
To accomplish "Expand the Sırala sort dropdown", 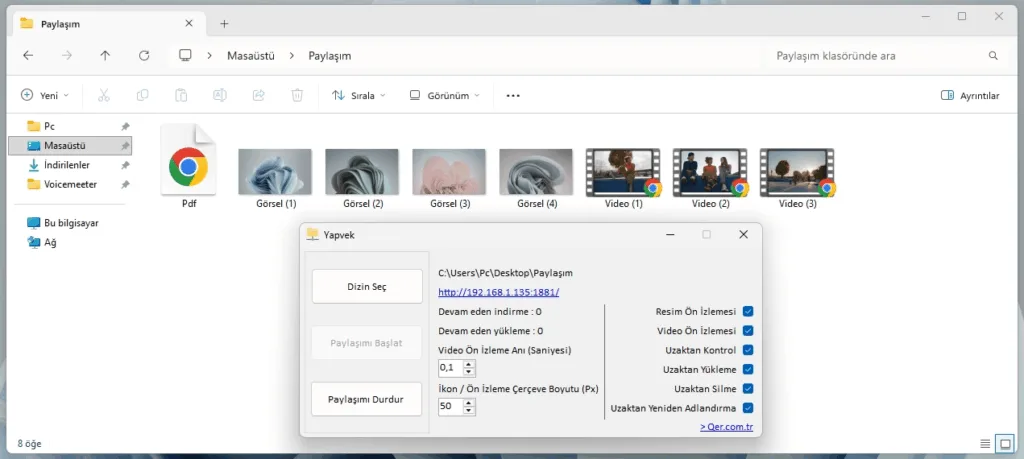I will [359, 96].
